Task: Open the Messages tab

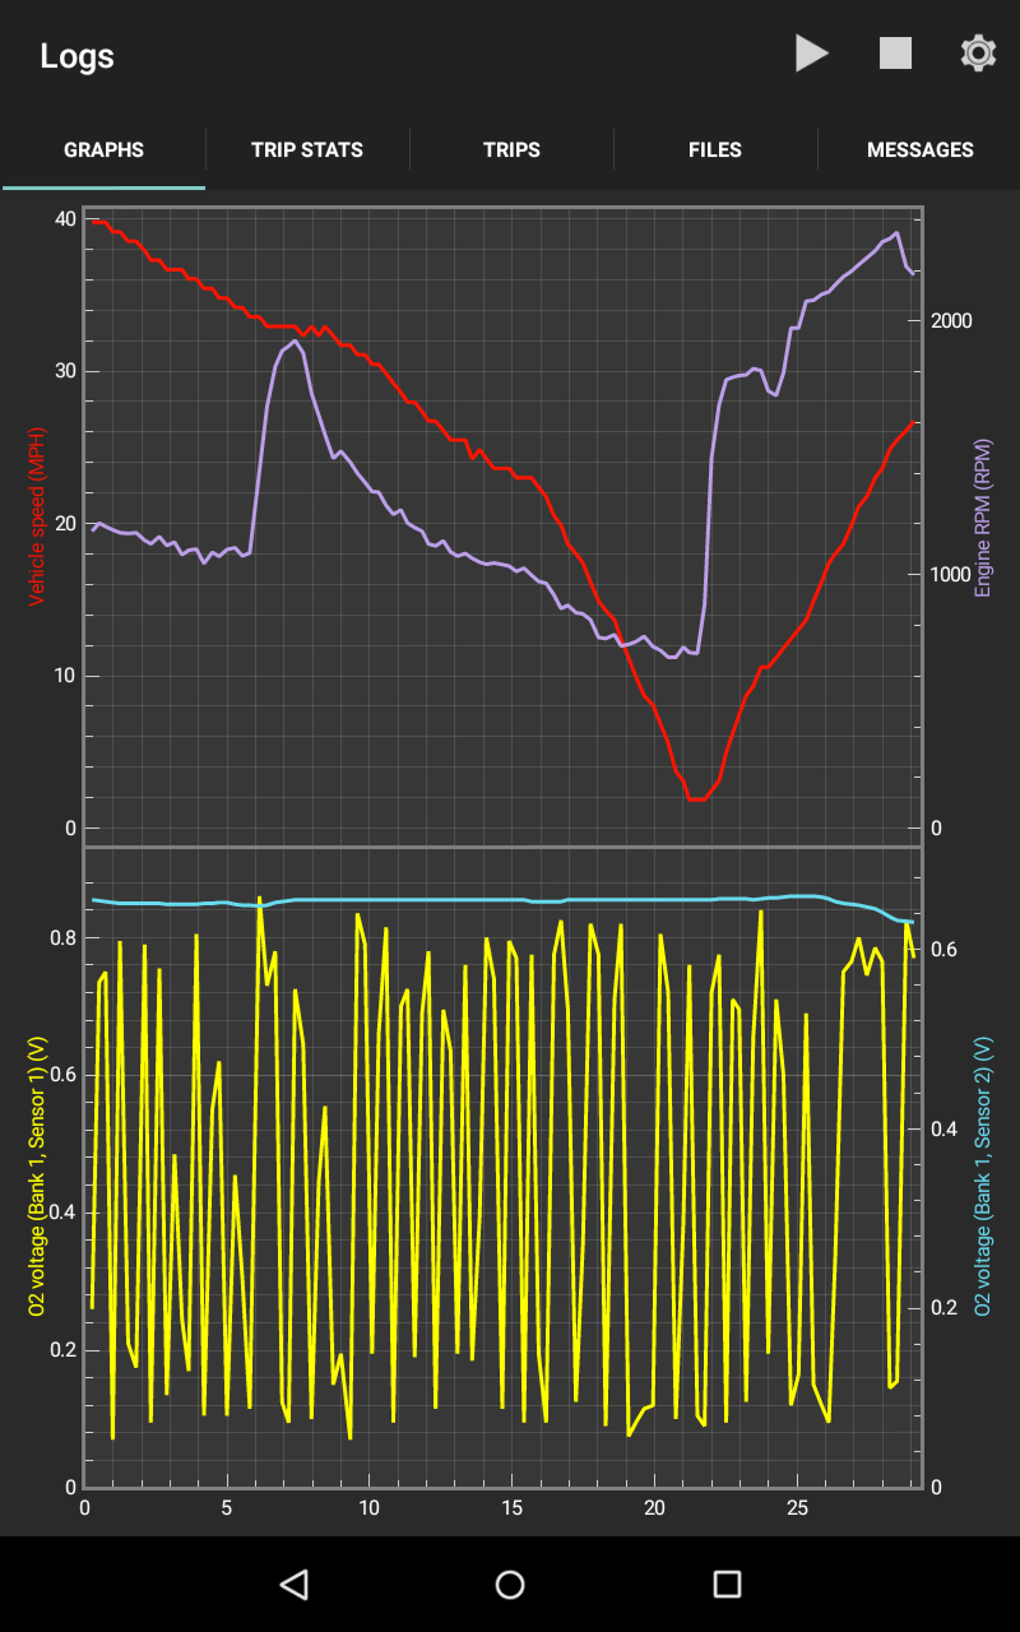Action: (920, 150)
